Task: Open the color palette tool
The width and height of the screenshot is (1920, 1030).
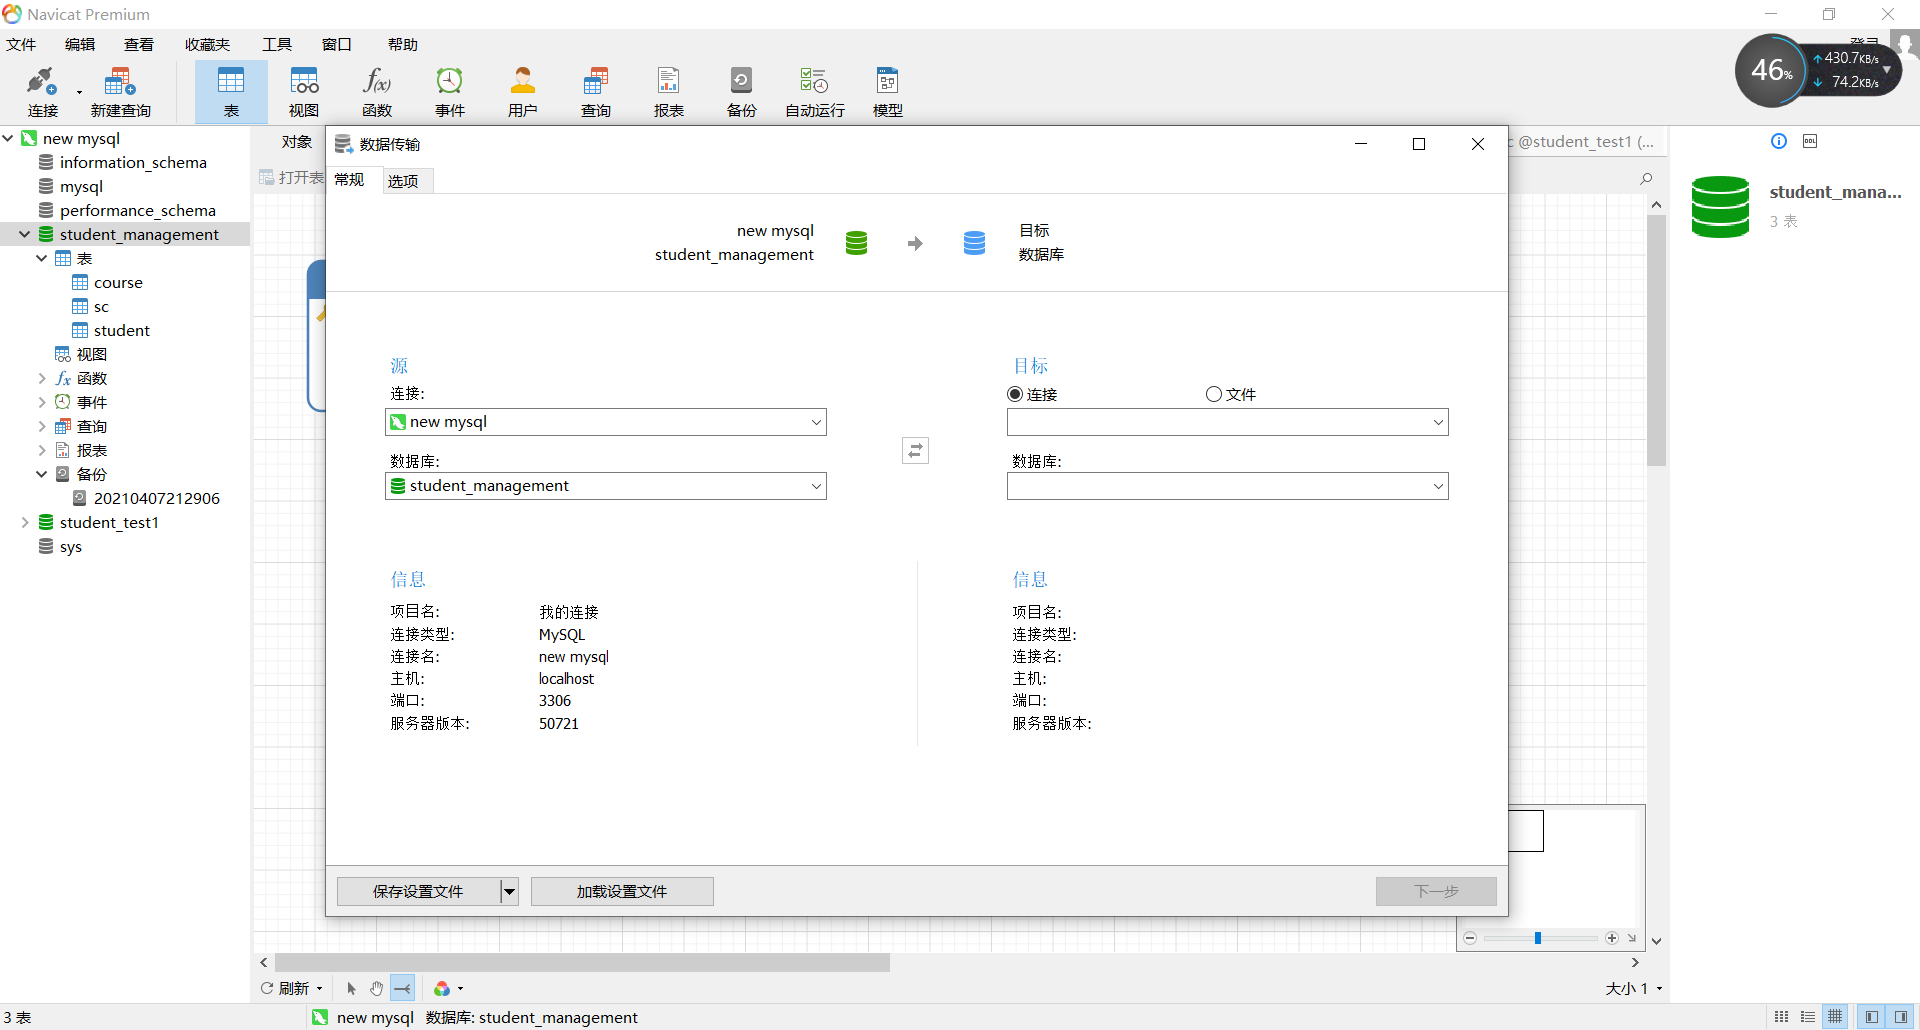Action: coord(448,988)
